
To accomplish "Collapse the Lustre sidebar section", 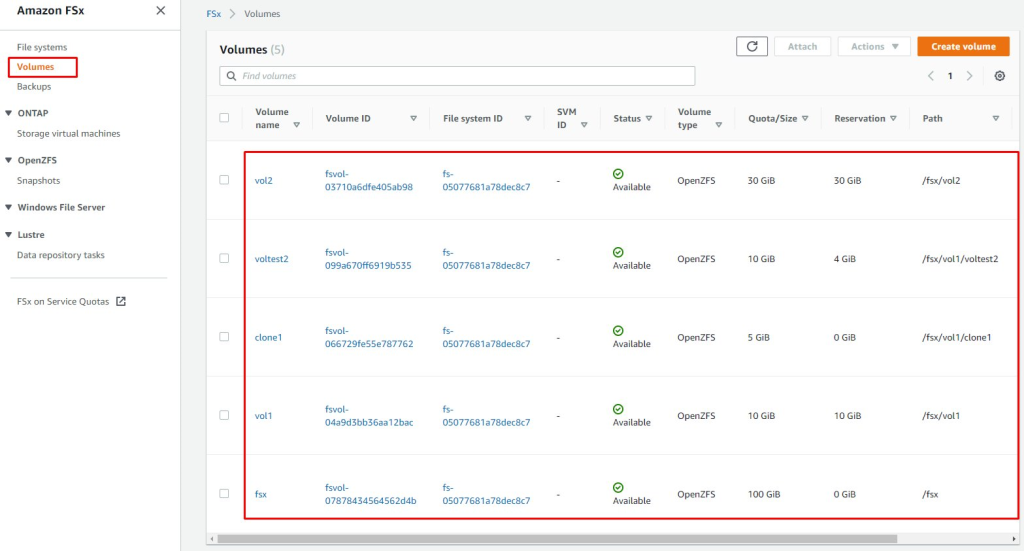I will pyautogui.click(x=8, y=234).
